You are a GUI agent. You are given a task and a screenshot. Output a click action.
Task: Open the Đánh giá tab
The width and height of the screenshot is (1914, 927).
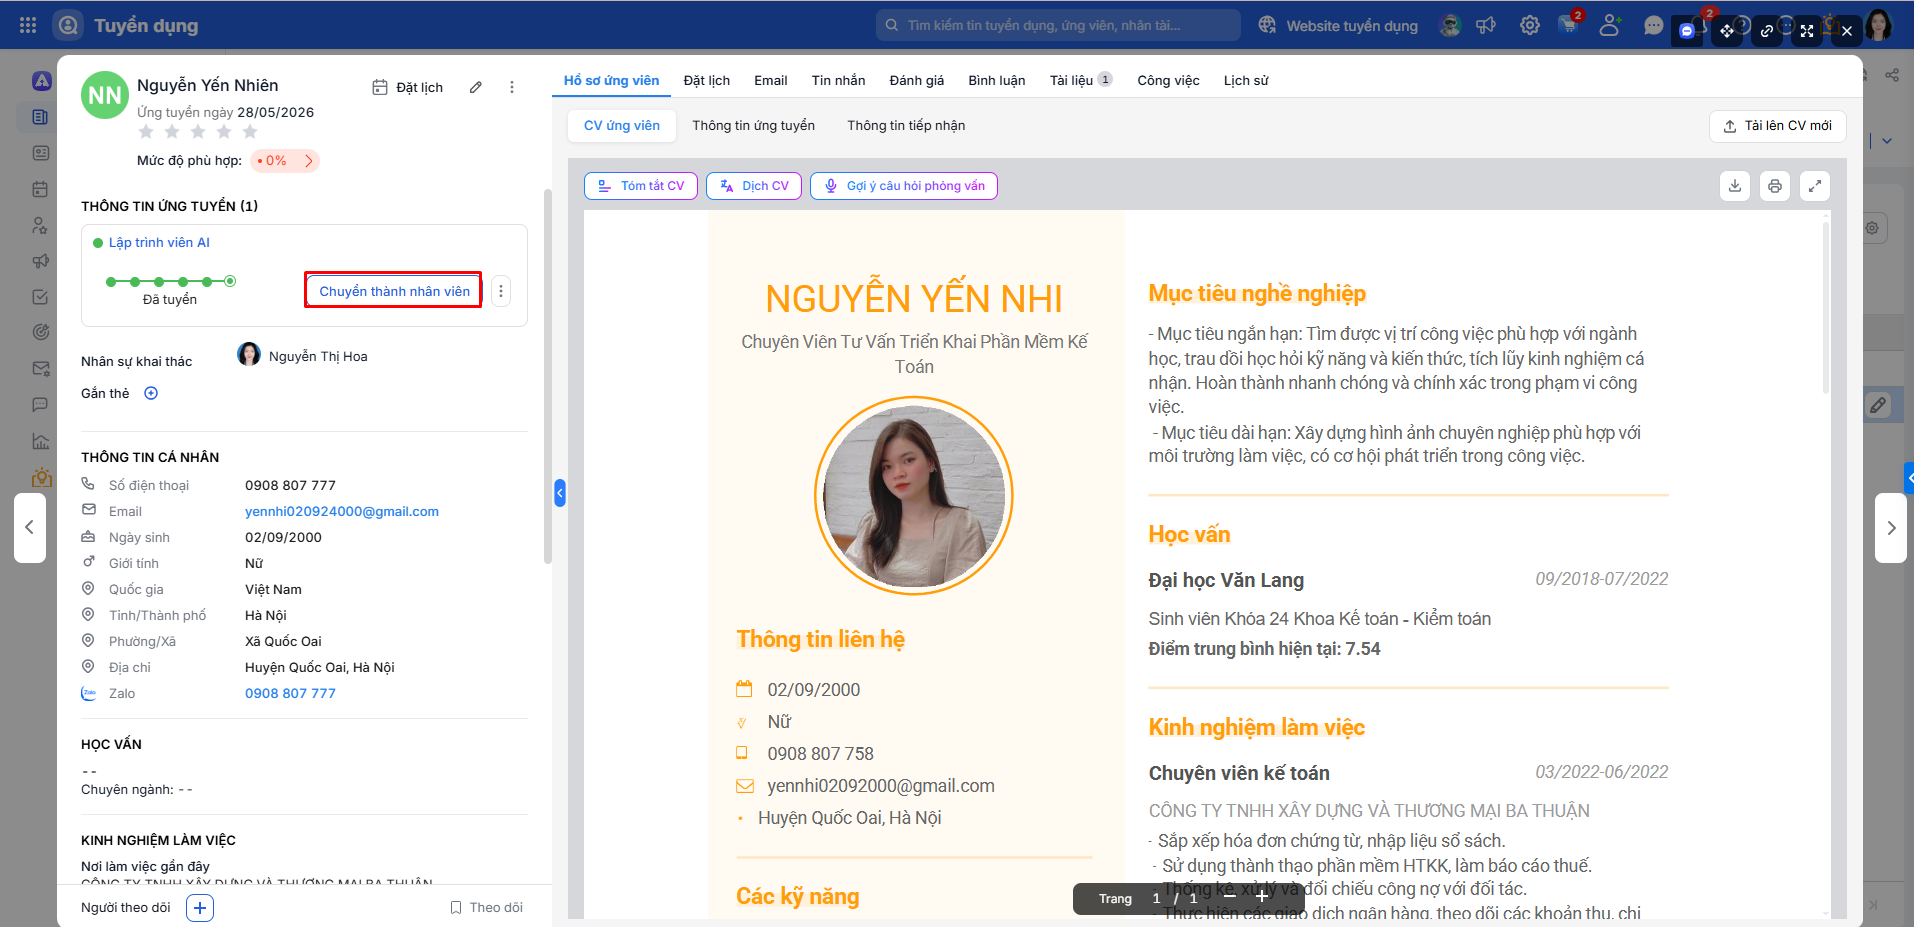coord(916,81)
